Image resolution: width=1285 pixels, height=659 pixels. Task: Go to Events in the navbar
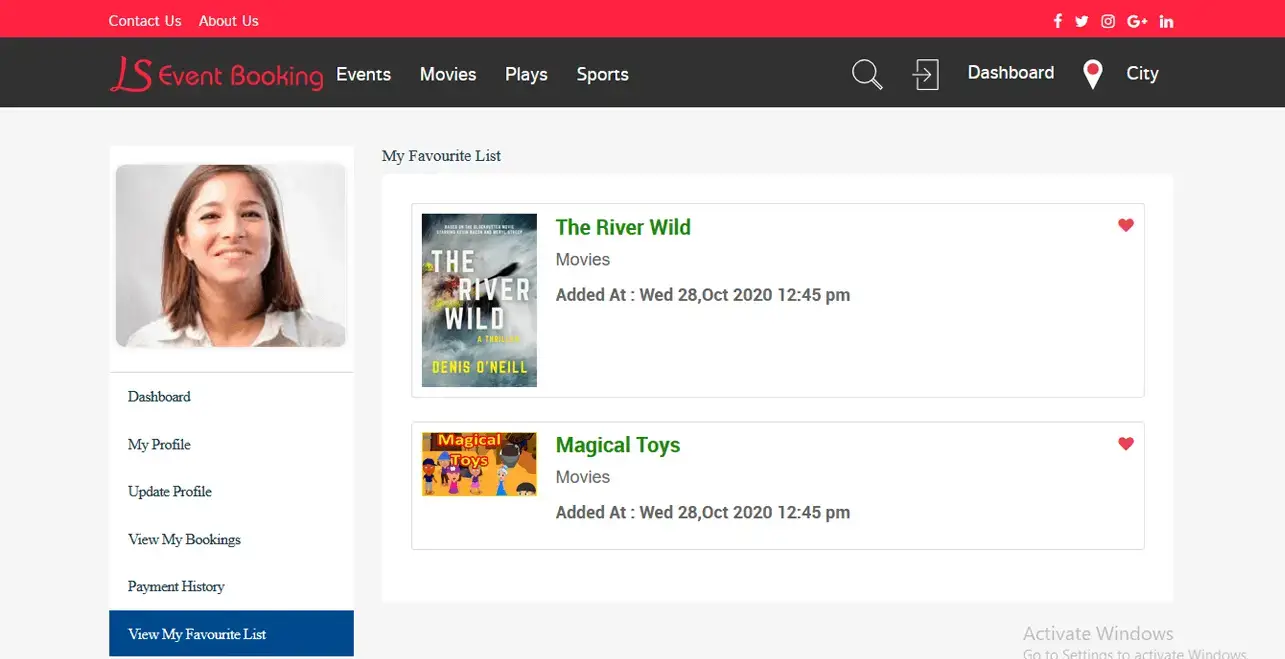(363, 74)
